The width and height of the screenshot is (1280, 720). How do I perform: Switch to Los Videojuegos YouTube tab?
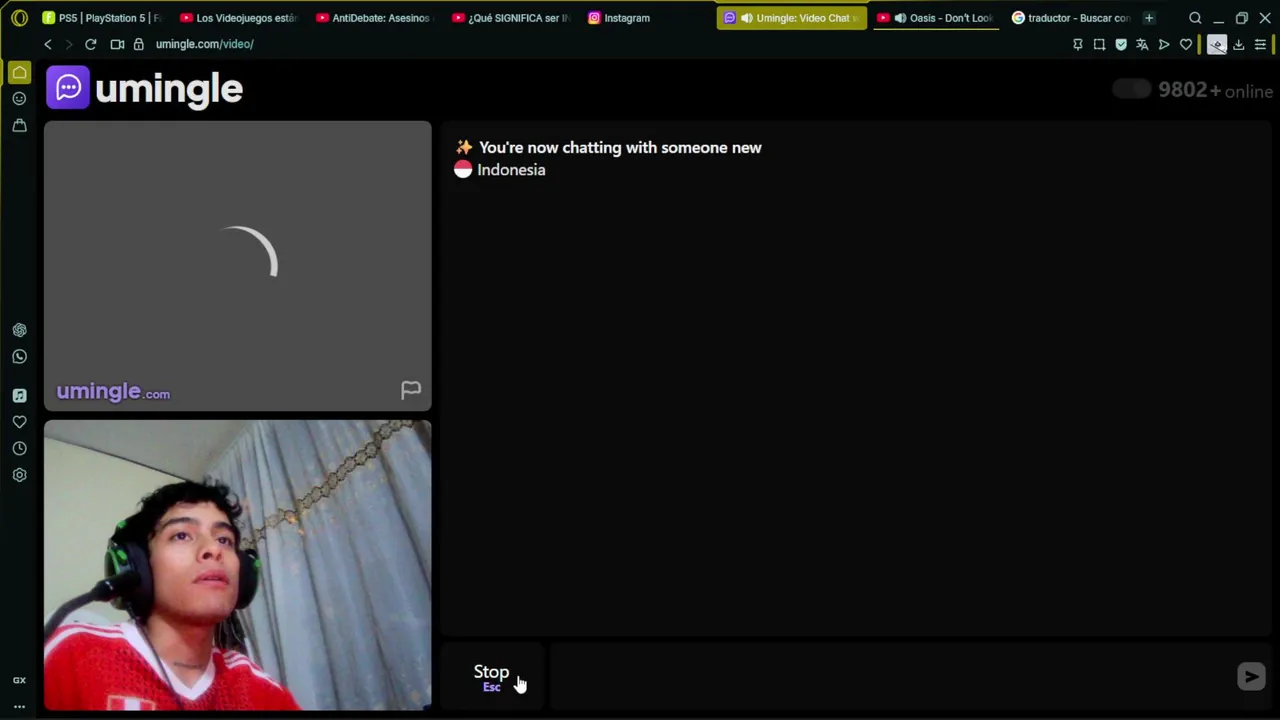pos(239,18)
